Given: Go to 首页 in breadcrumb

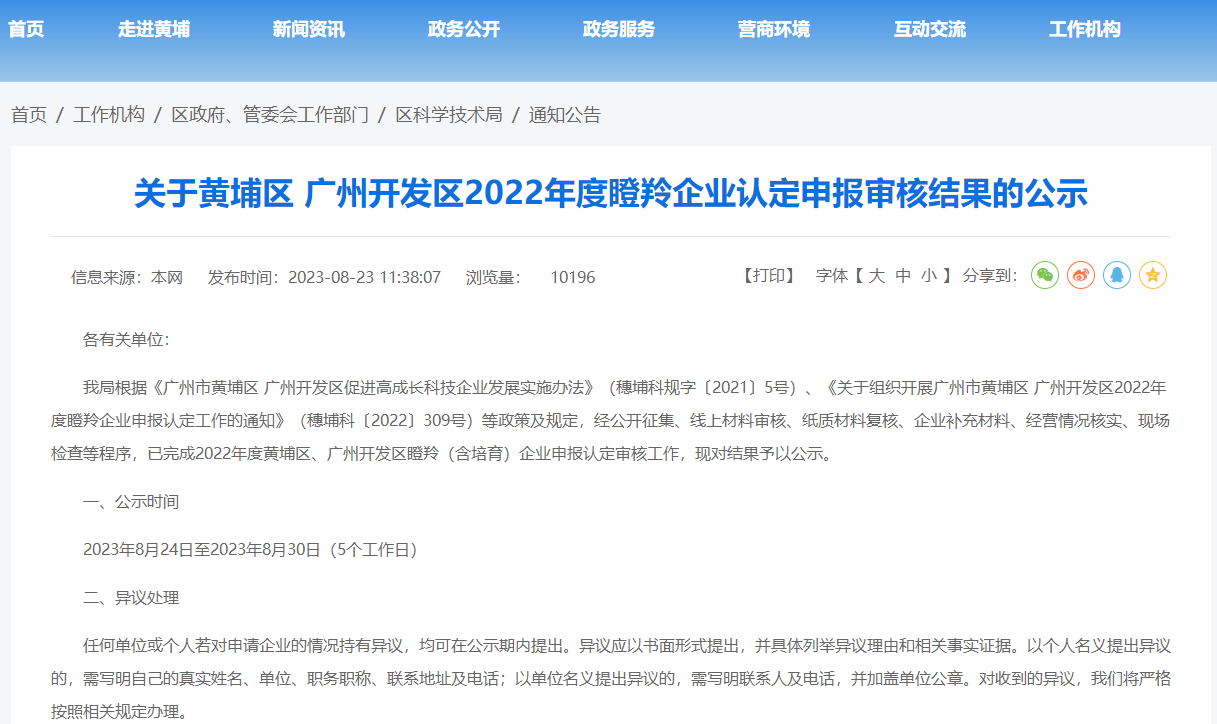Looking at the screenshot, I should click(29, 115).
